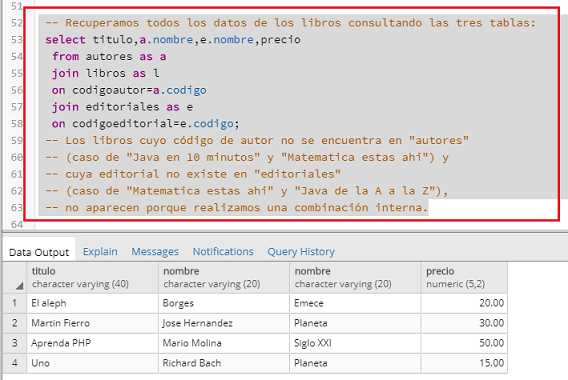Screen dimensions: 568x380
Task: Click line number 53 in the gutter
Action: pyautogui.click(x=16, y=39)
